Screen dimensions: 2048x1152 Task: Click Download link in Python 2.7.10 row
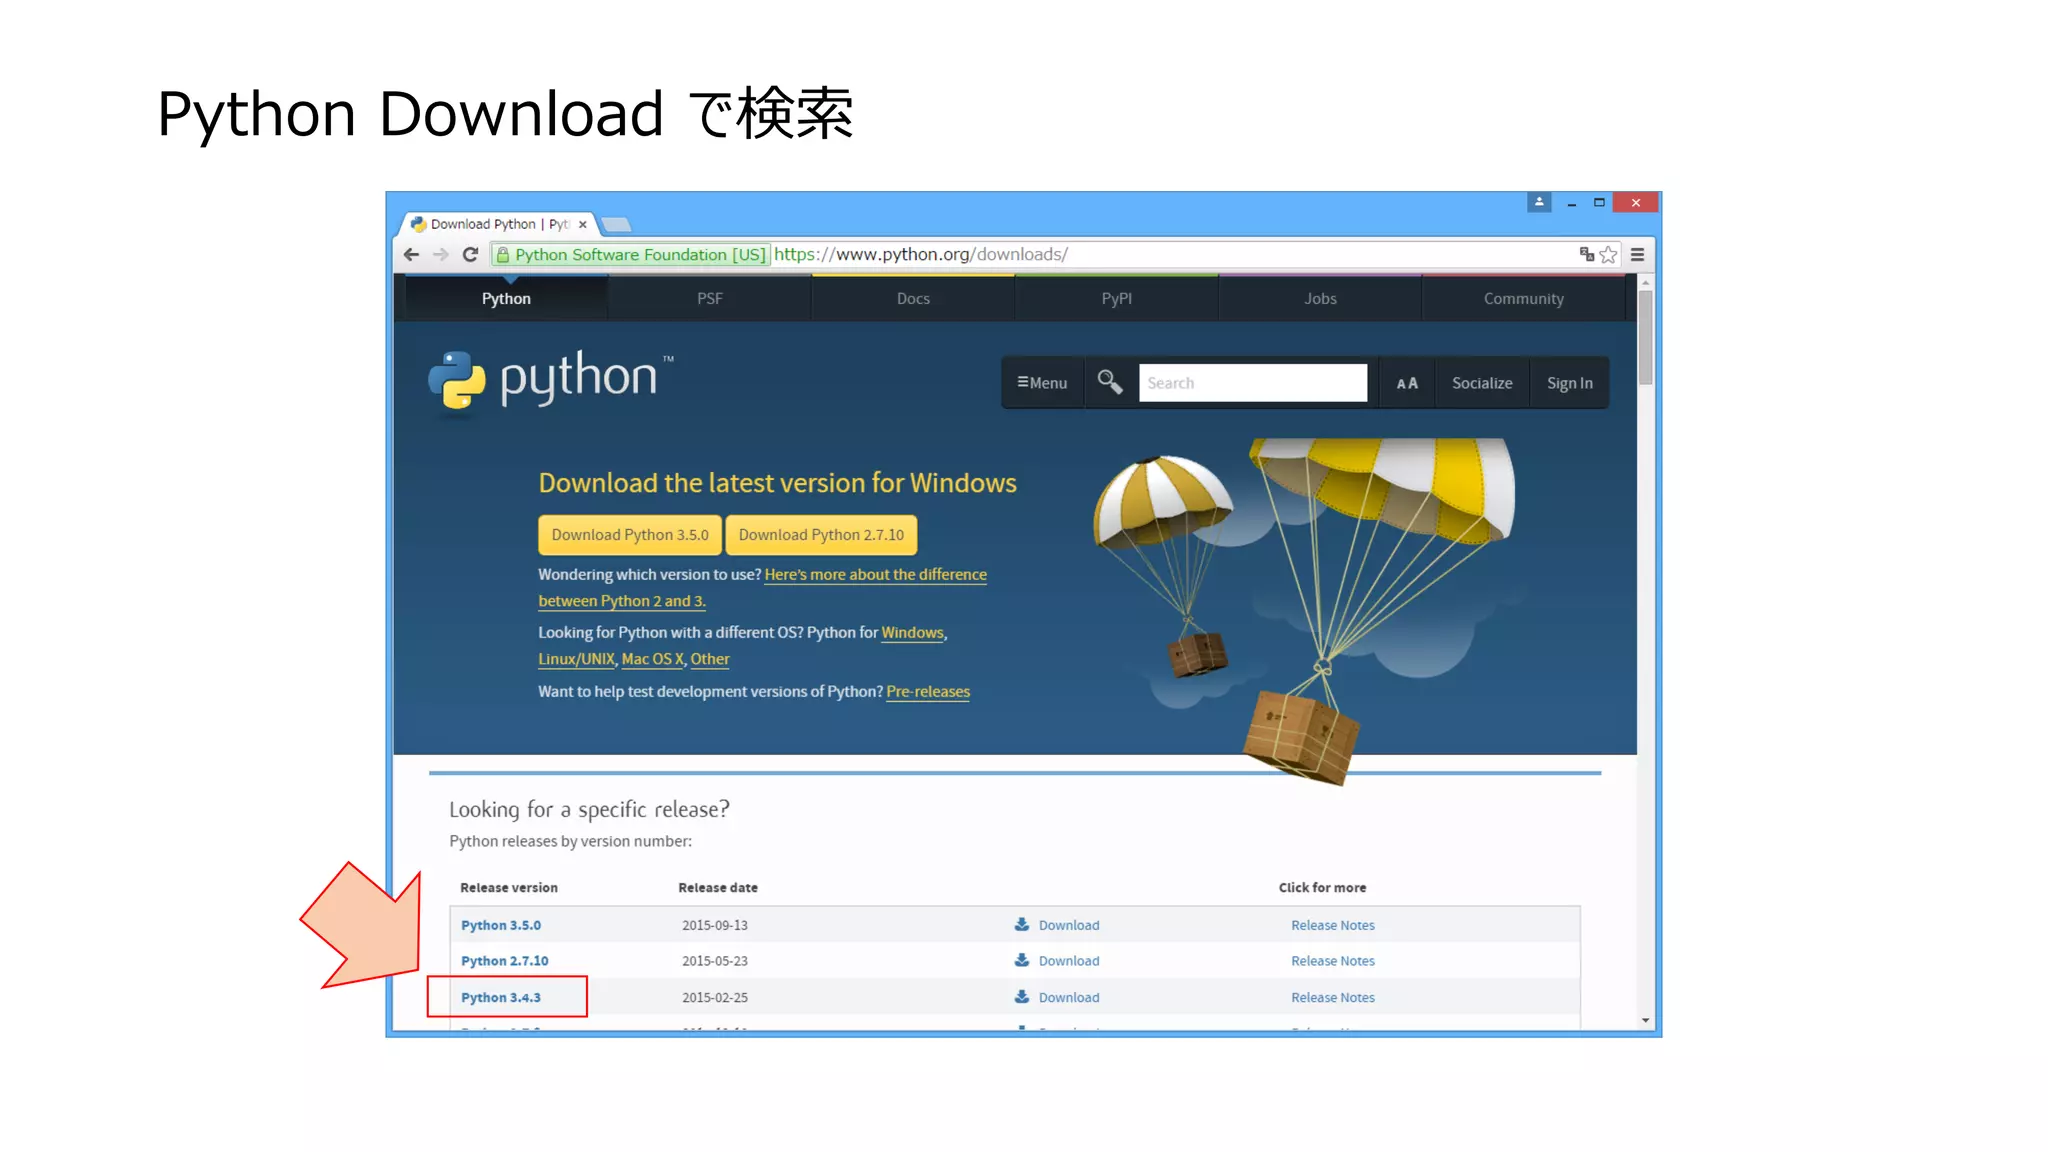[x=1069, y=961]
